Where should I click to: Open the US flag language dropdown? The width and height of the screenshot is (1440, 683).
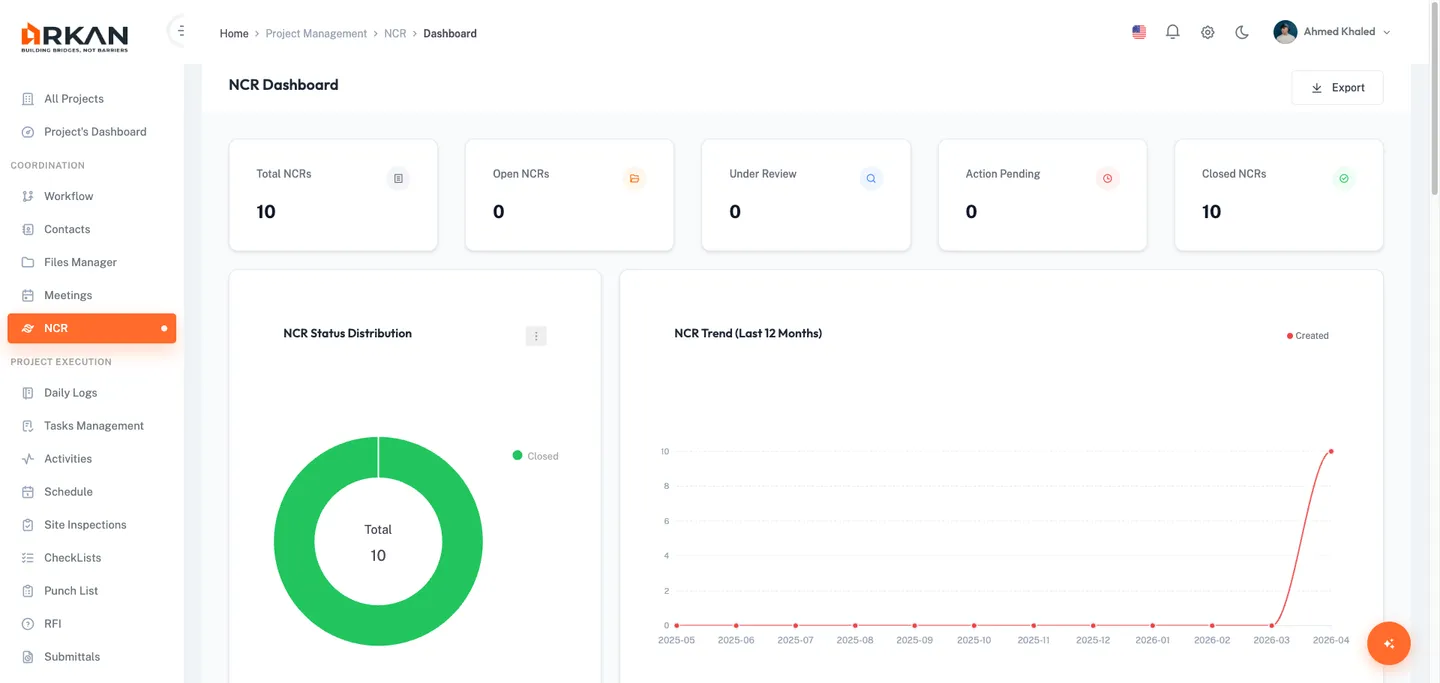(x=1138, y=31)
